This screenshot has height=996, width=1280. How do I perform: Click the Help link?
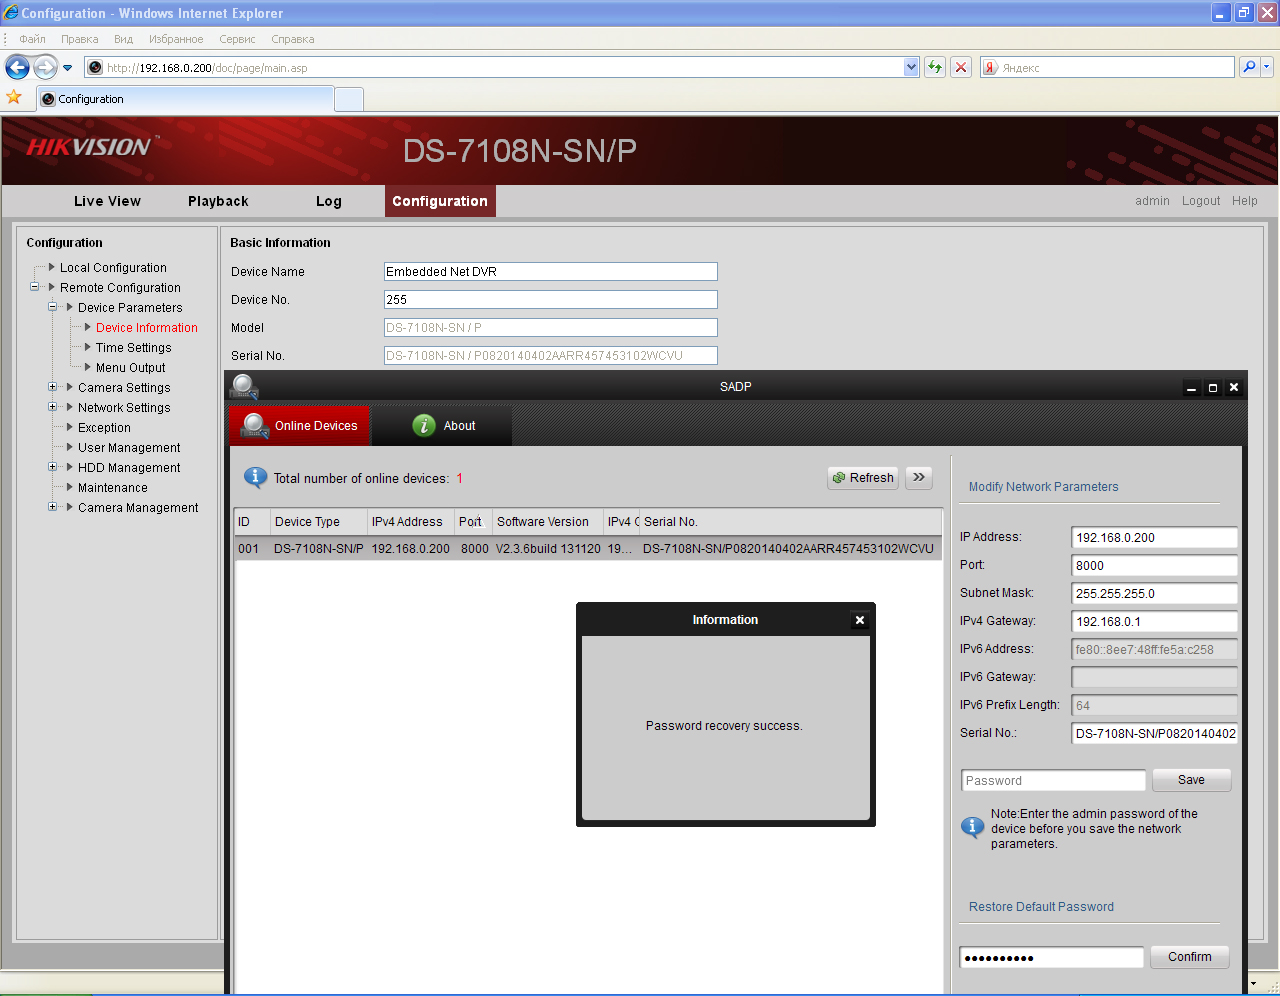(x=1245, y=201)
